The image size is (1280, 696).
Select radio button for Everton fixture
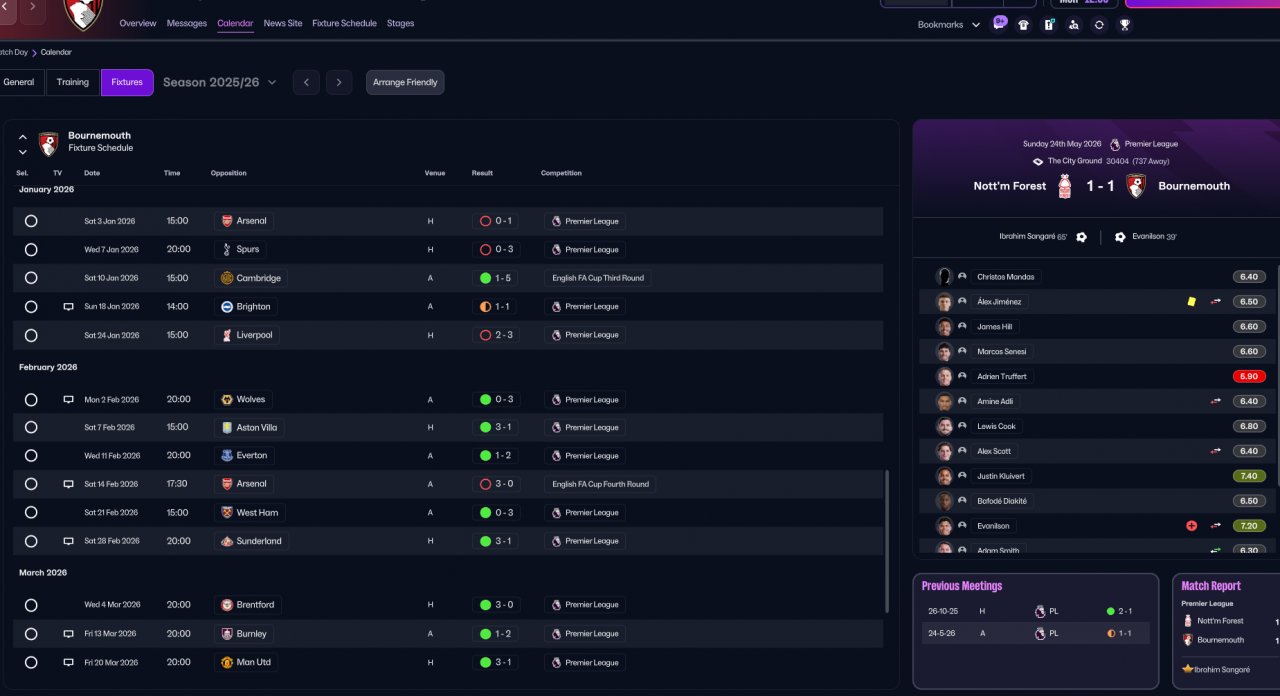pyautogui.click(x=31, y=455)
